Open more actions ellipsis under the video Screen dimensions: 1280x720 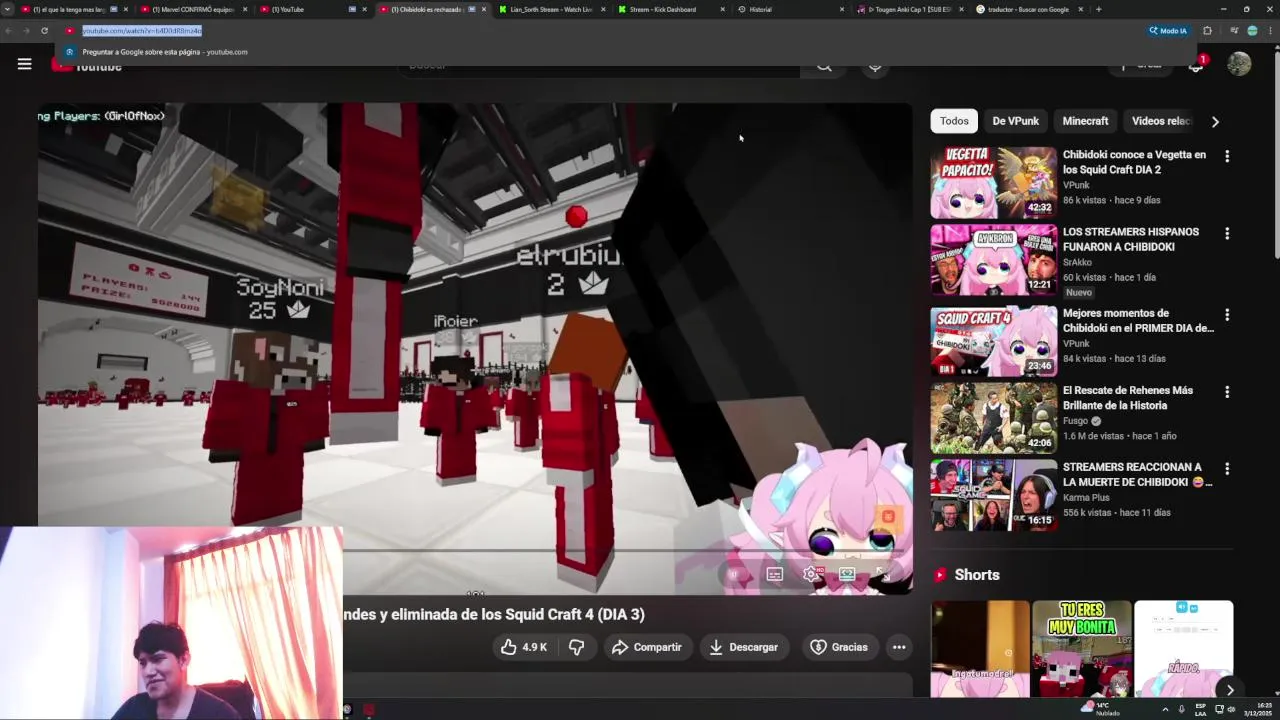(x=899, y=647)
